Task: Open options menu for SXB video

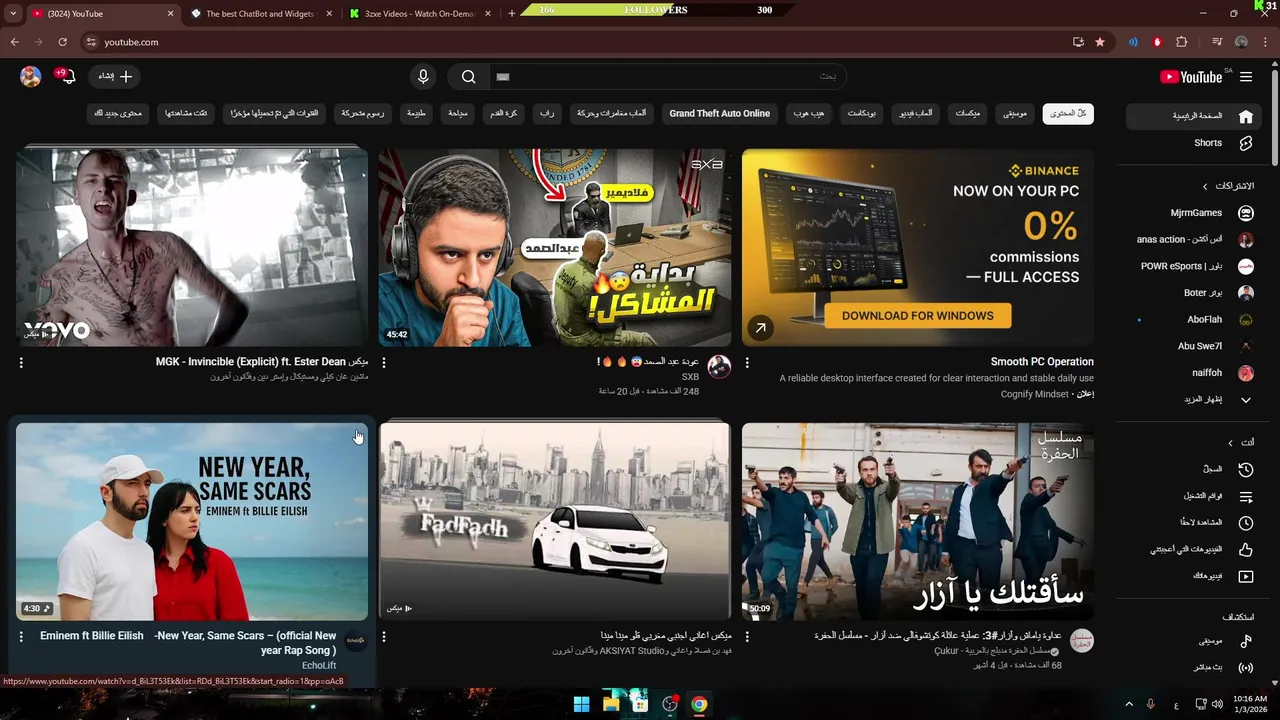Action: pos(384,363)
